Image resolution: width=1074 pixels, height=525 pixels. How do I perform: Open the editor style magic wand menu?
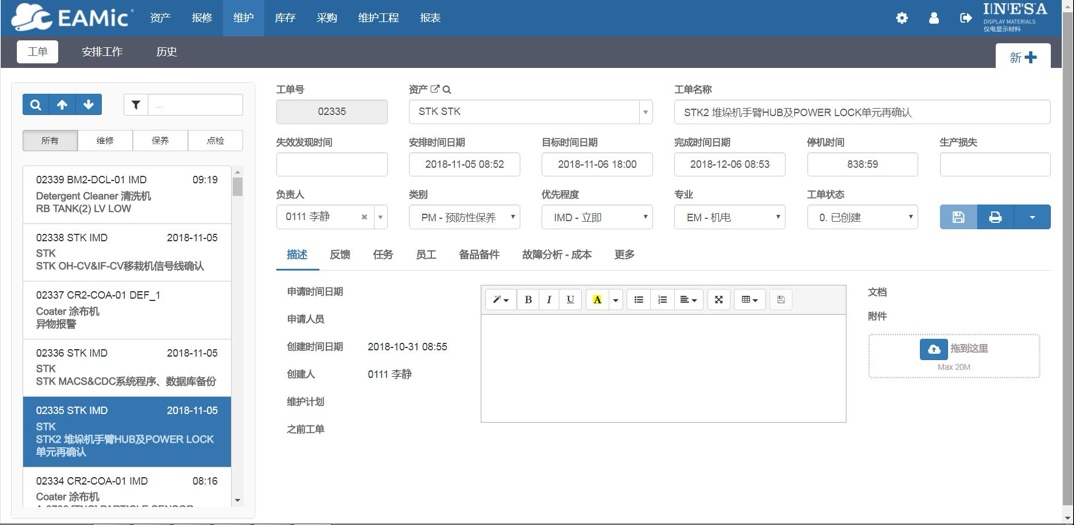click(501, 300)
